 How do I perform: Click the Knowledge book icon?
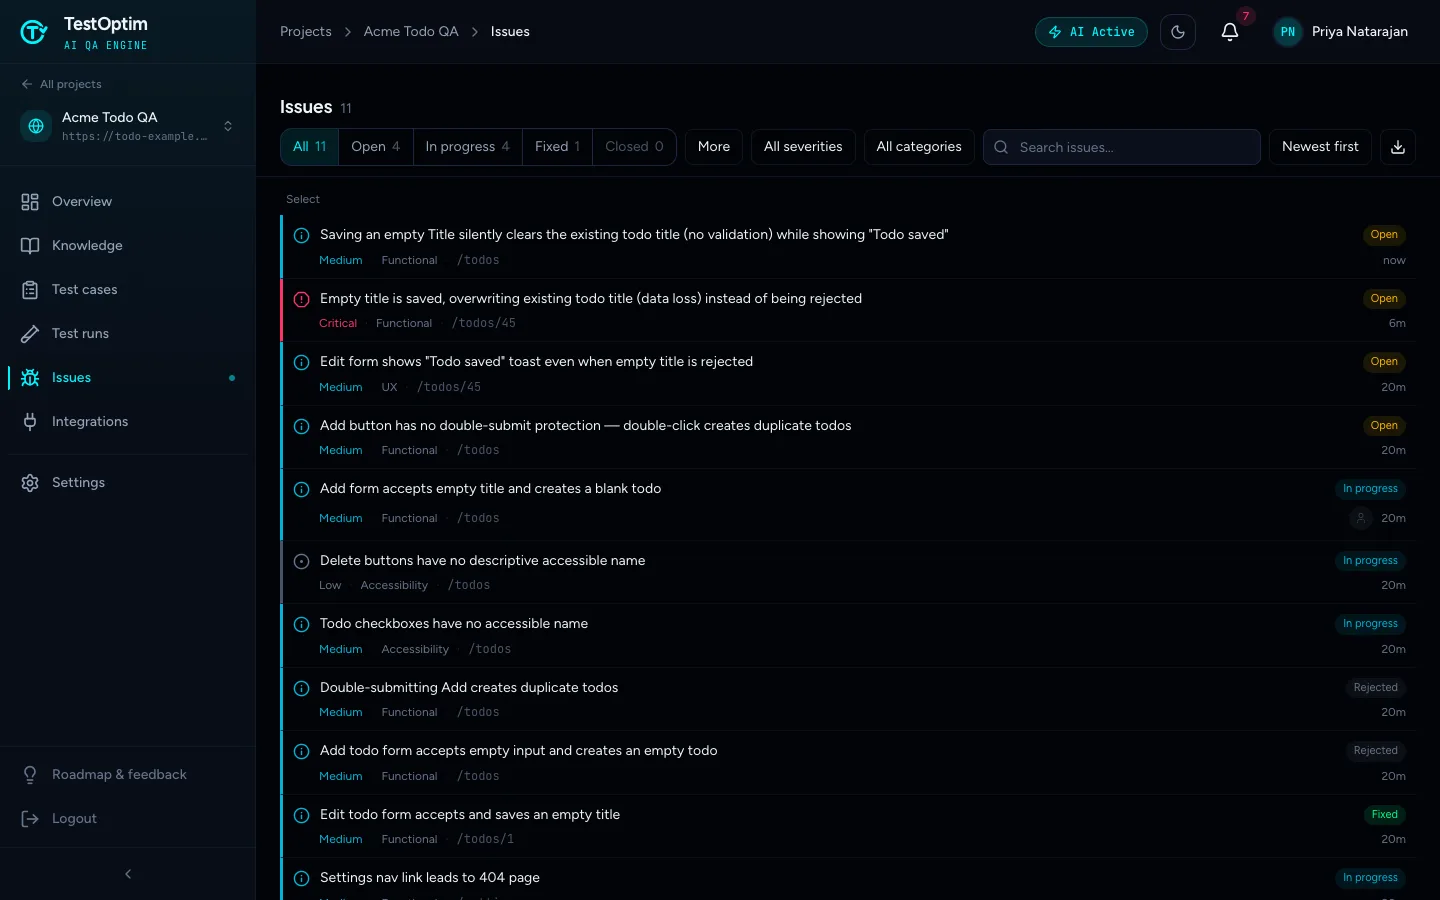point(30,246)
